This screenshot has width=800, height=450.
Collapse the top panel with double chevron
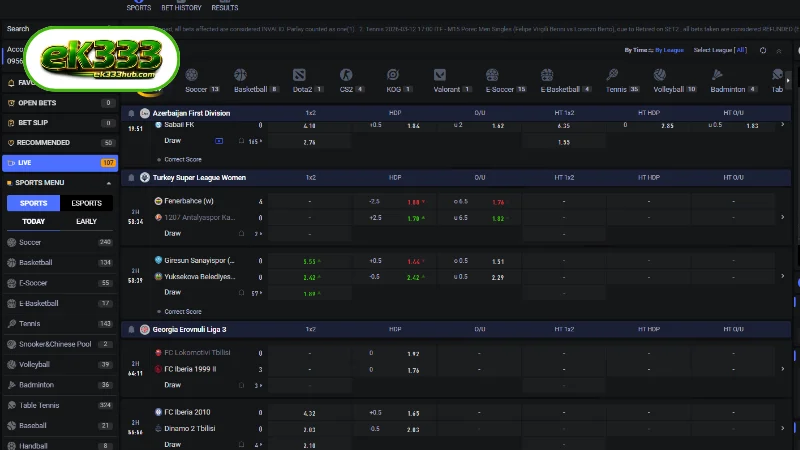(779, 51)
